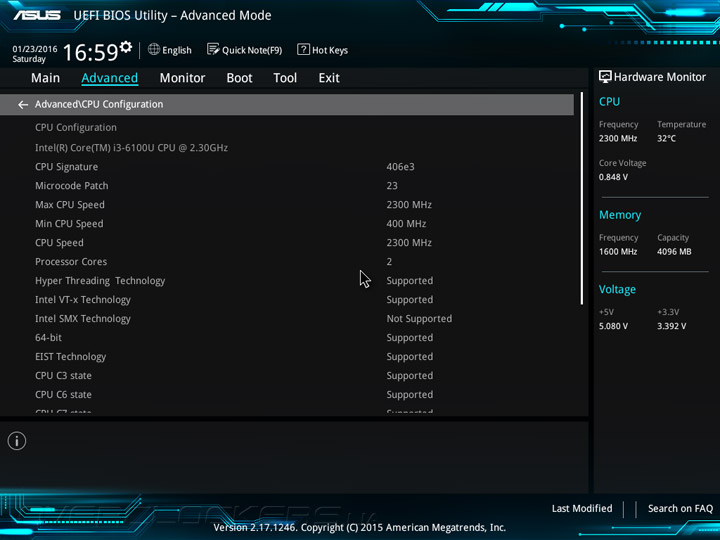
Task: Click the Hardware Monitor screen icon
Action: 605,77
